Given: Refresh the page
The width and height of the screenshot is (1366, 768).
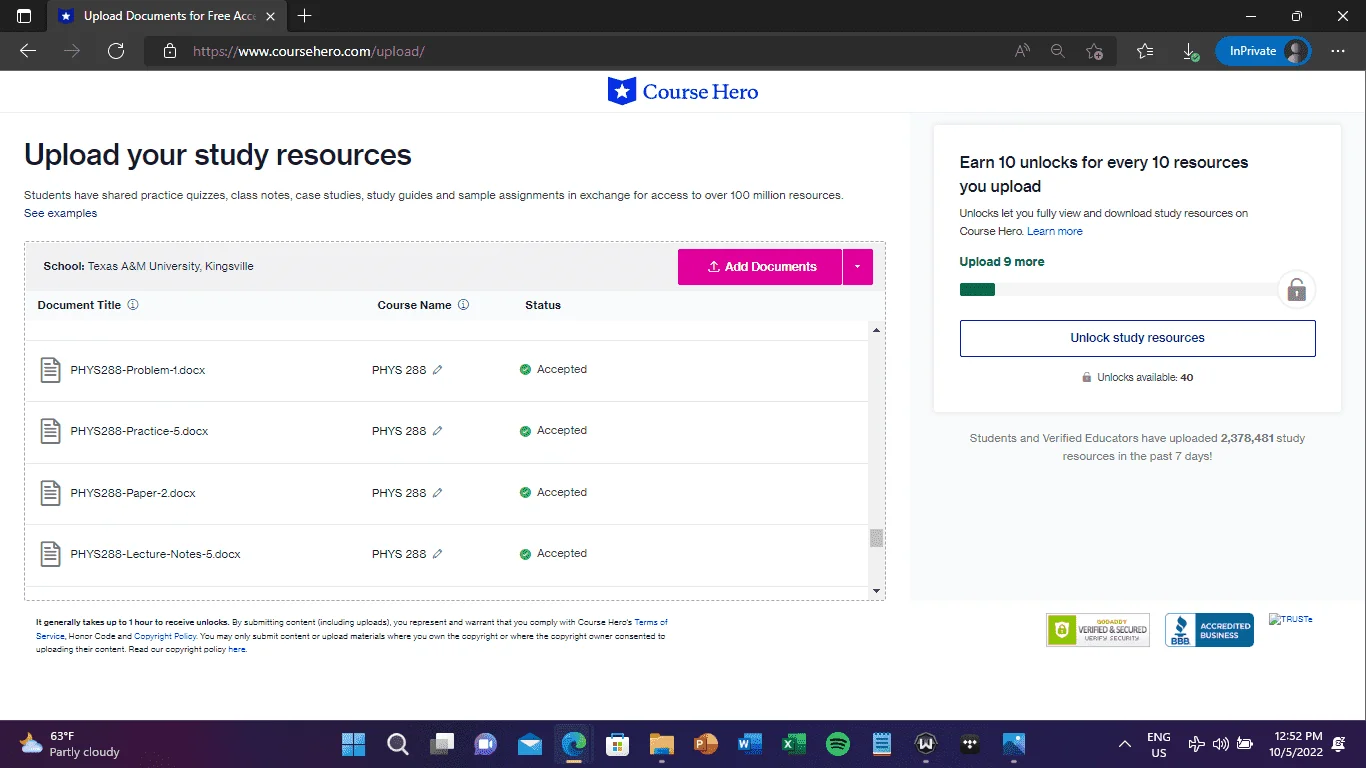Looking at the screenshot, I should pos(116,51).
